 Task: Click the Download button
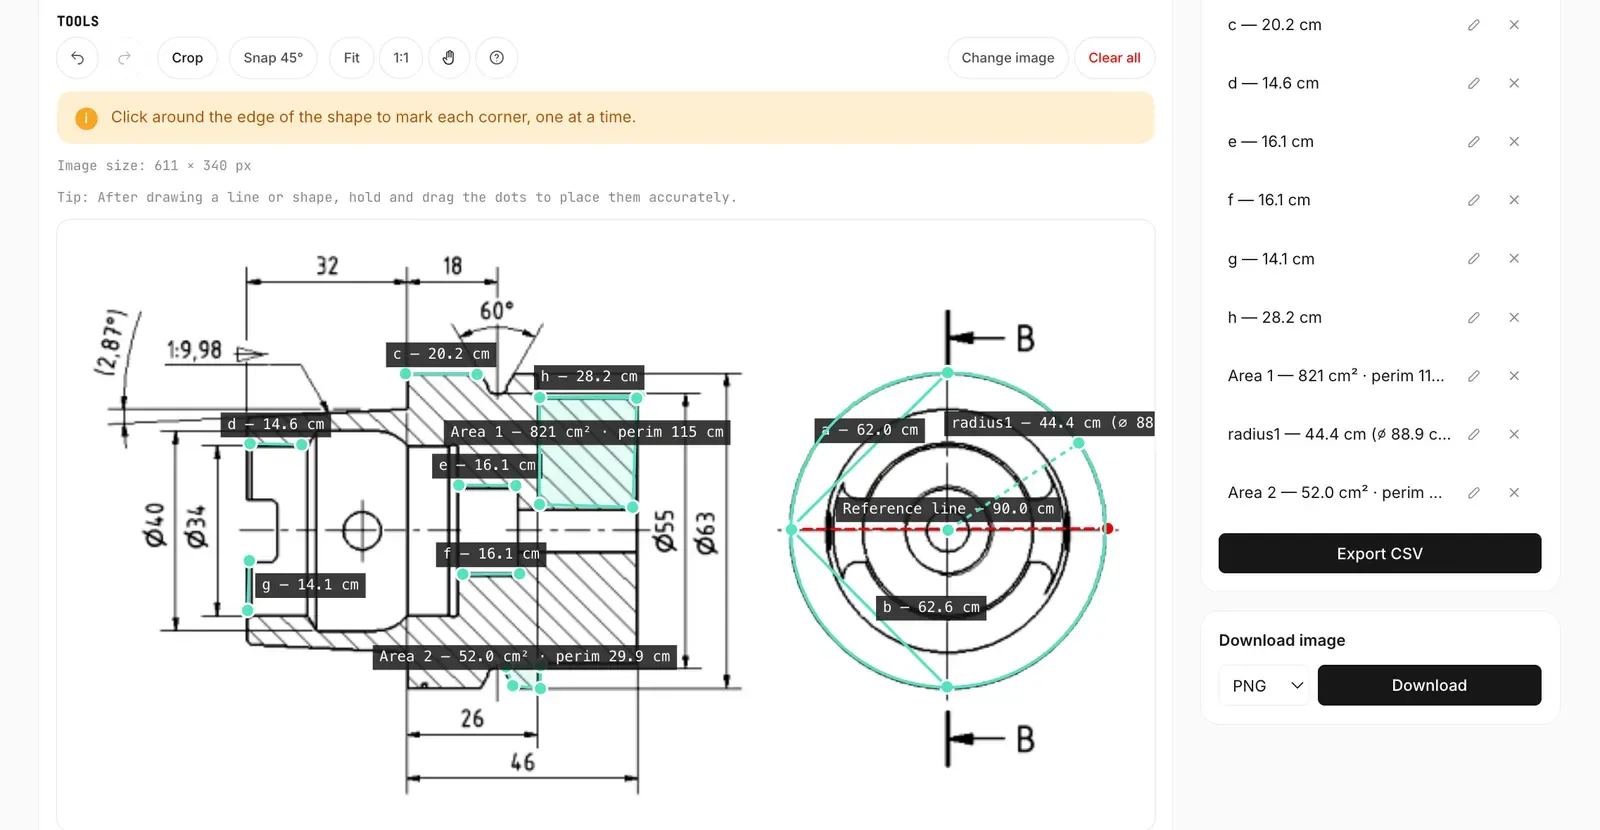pos(1429,685)
